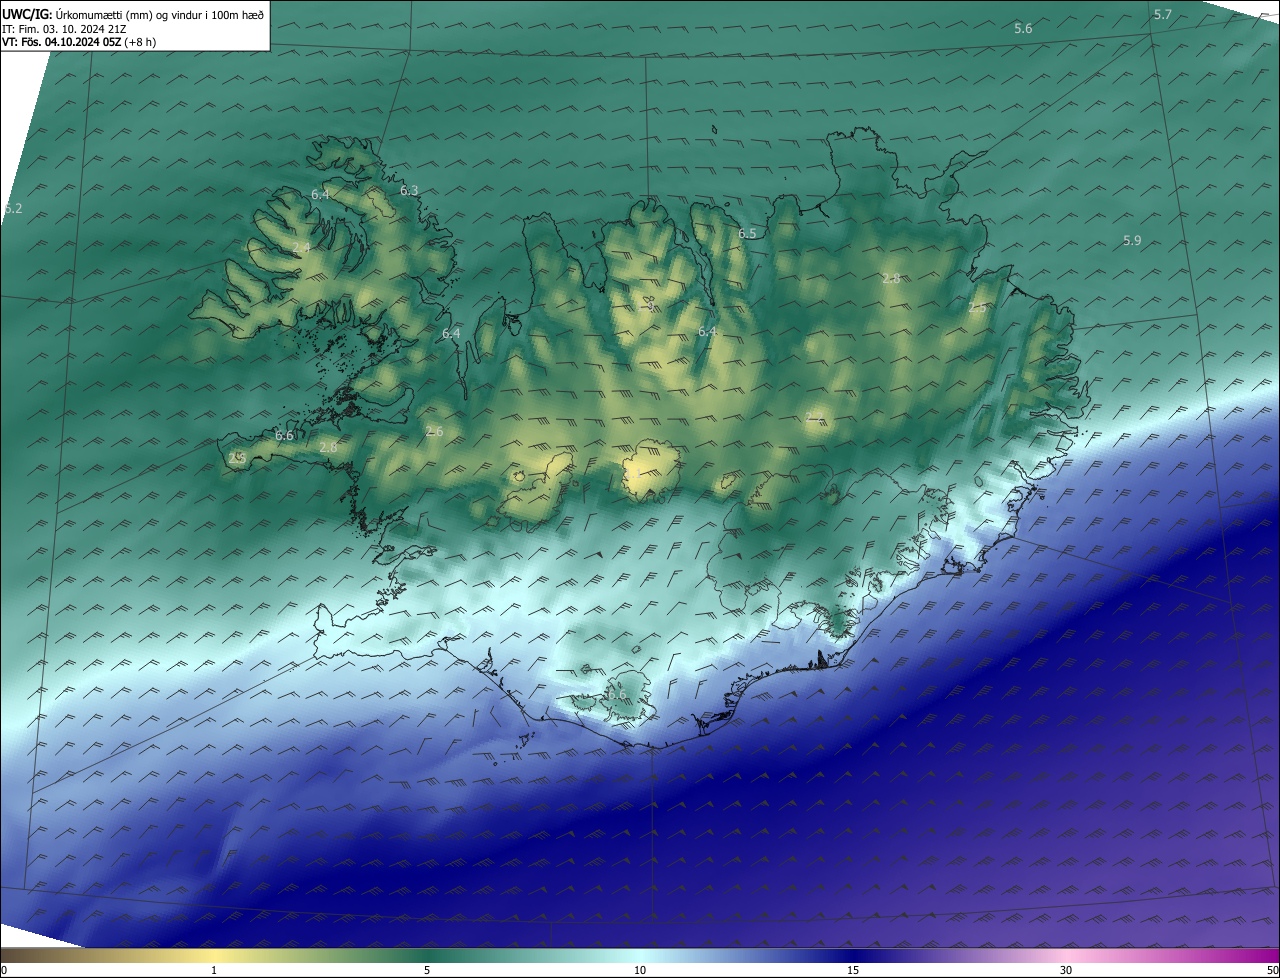This screenshot has height=978, width=1280.
Task: Click the 2.6 value label
Action: coord(434,432)
